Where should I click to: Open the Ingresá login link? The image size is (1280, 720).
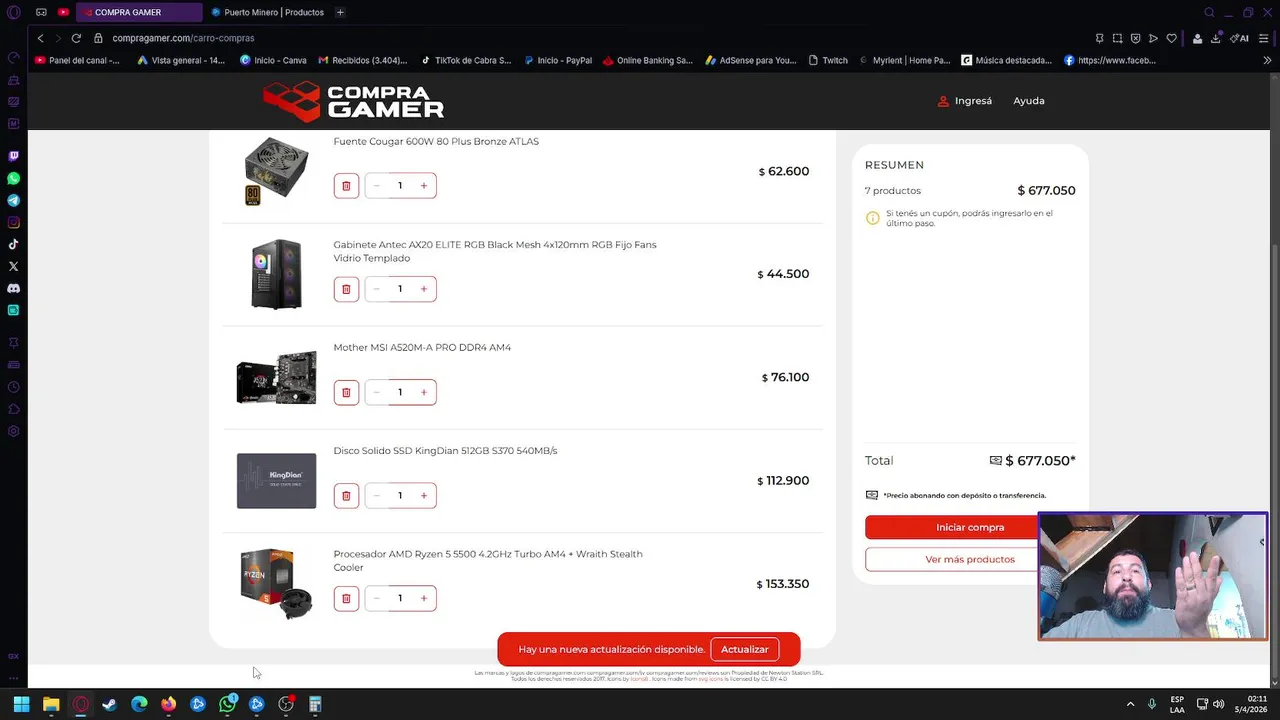(965, 101)
